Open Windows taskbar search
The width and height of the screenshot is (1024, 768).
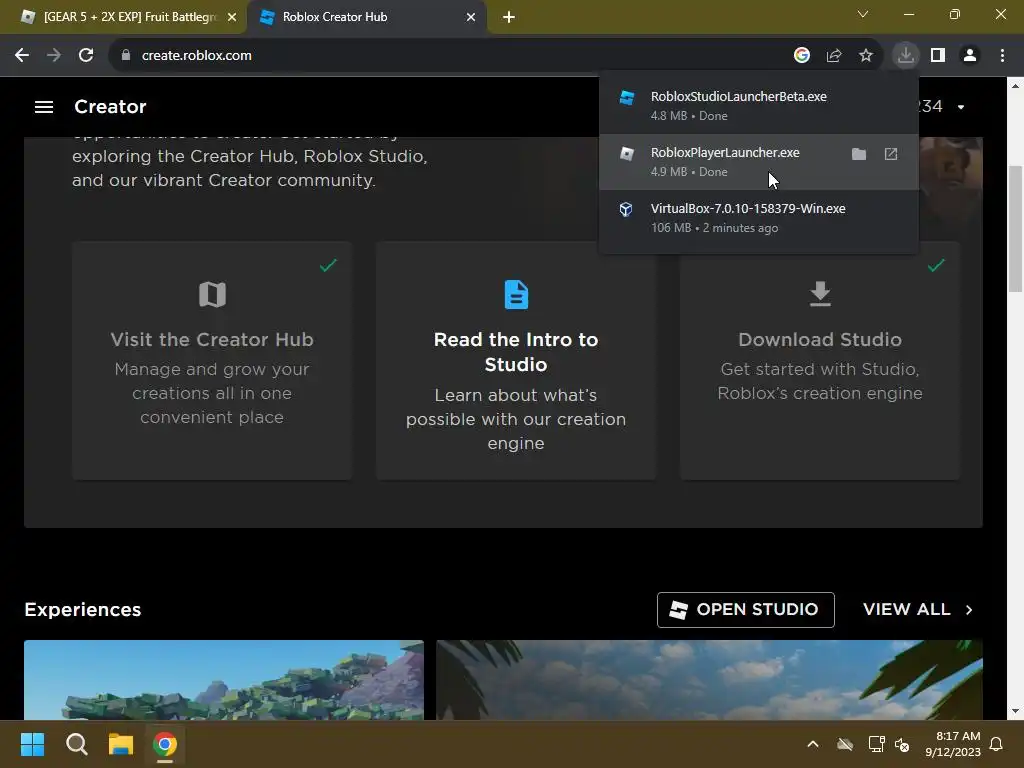[x=76, y=744]
